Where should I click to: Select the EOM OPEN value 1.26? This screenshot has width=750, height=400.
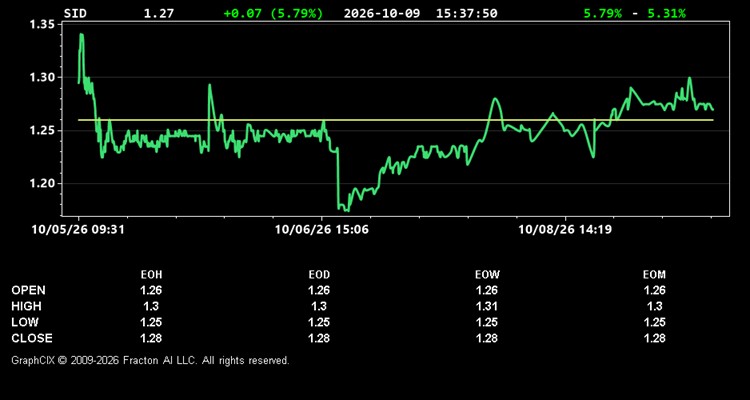tap(654, 290)
